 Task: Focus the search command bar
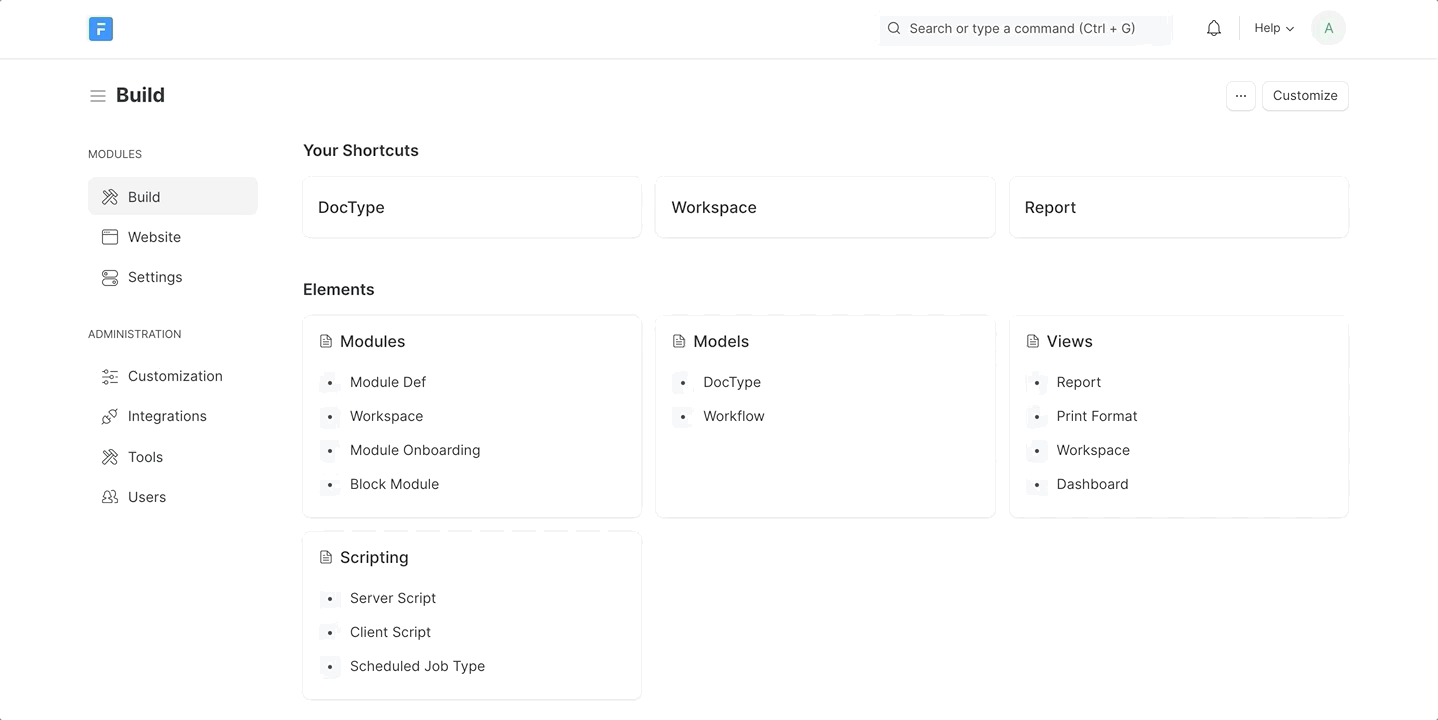point(1025,29)
